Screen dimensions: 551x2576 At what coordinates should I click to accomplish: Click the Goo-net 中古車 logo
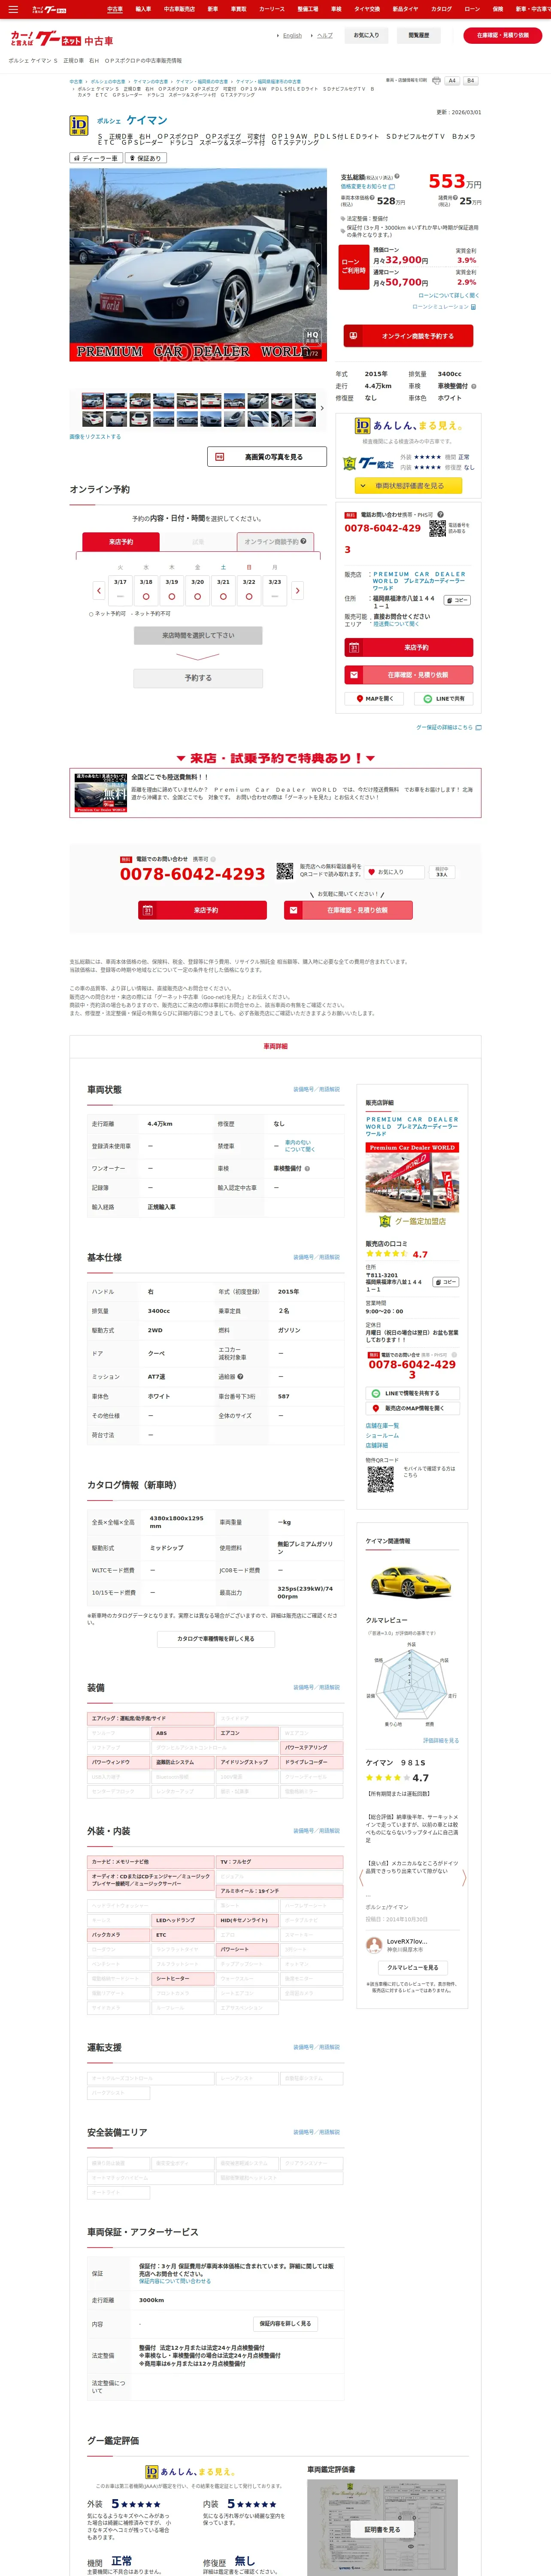61,40
